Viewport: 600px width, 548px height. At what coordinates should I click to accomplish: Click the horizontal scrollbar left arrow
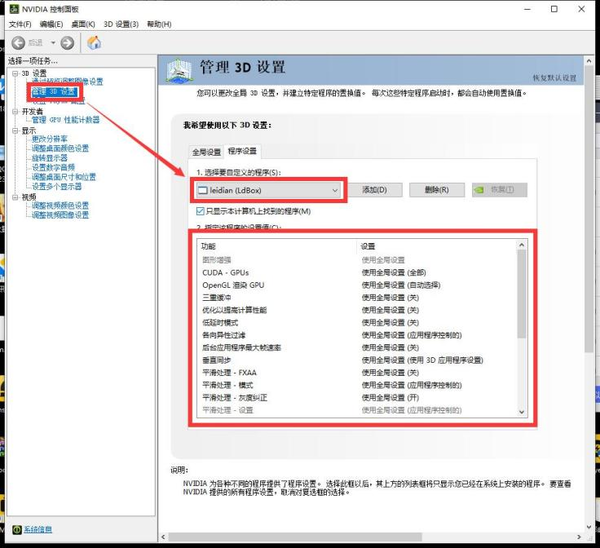click(x=163, y=537)
